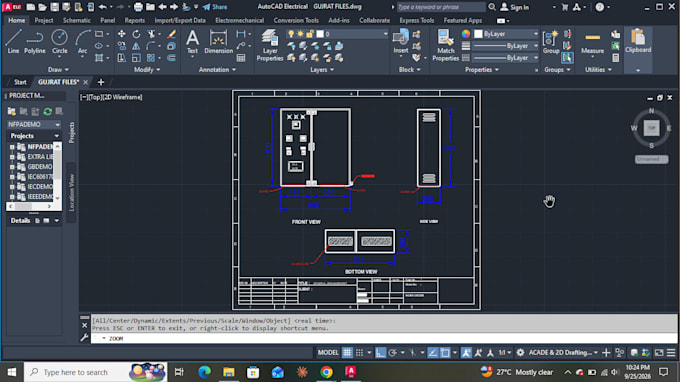This screenshot has height=382, width=680.
Task: Click Sign In button
Action: (515, 7)
